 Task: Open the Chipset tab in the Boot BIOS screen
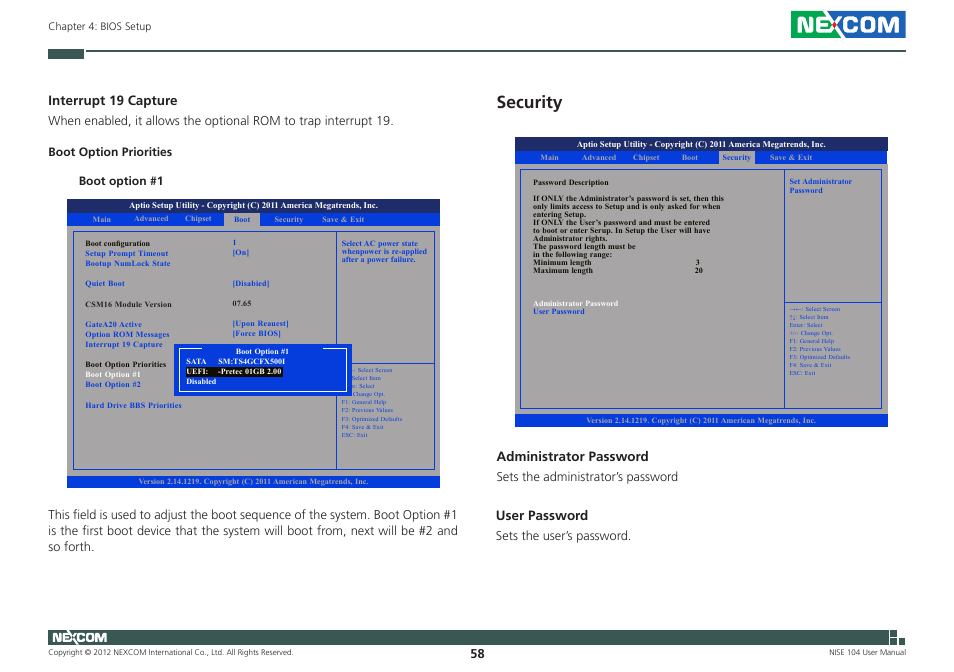(198, 218)
